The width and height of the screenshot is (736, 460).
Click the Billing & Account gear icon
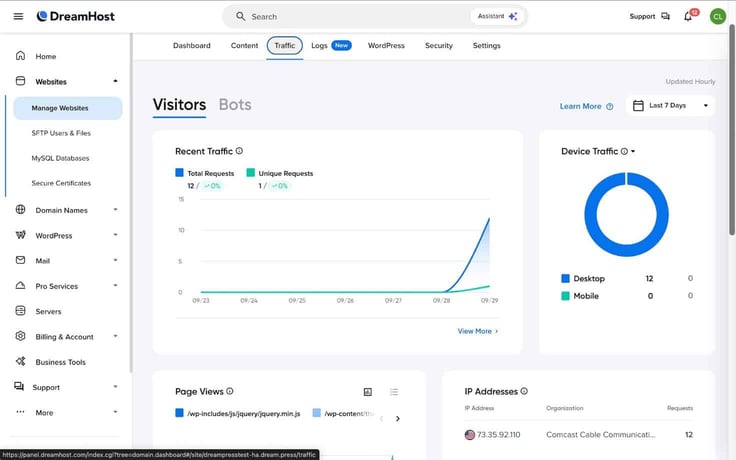point(20,336)
